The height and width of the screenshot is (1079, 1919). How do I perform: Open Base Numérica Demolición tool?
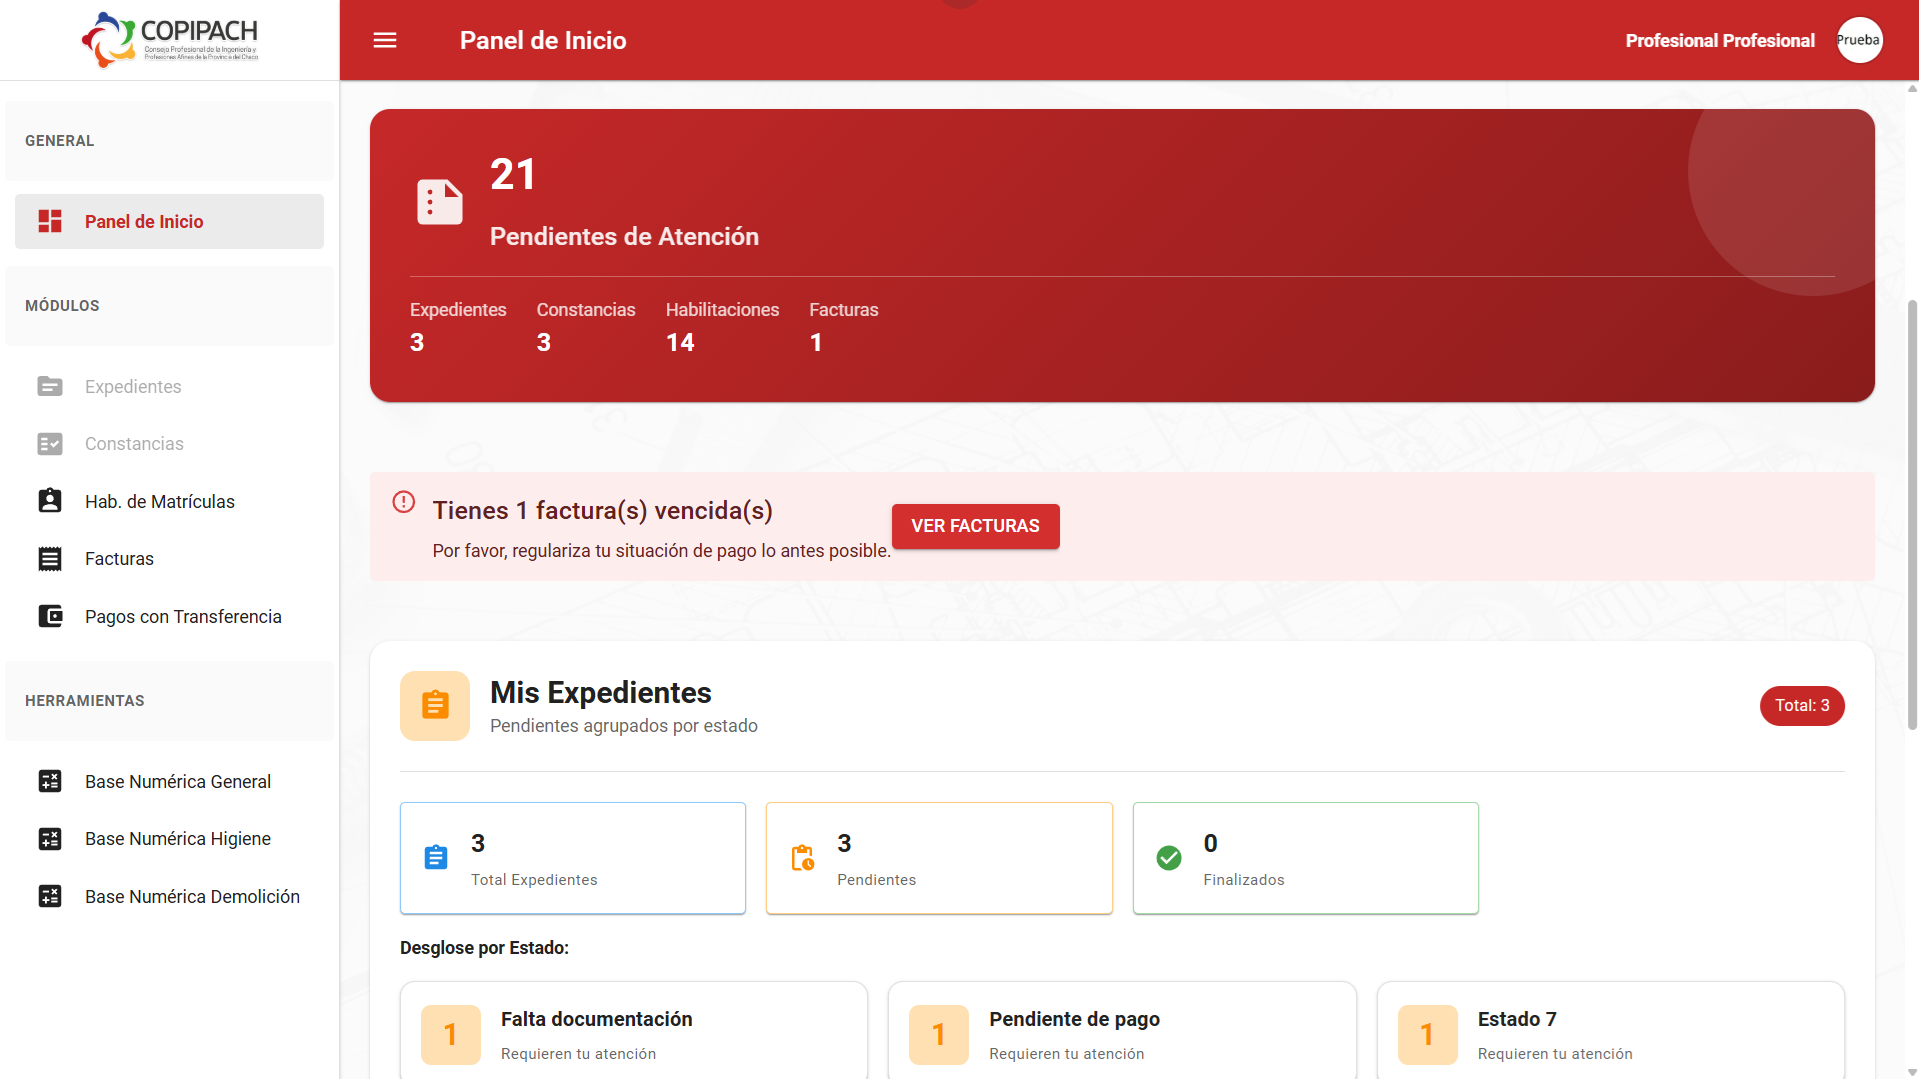[x=169, y=896]
